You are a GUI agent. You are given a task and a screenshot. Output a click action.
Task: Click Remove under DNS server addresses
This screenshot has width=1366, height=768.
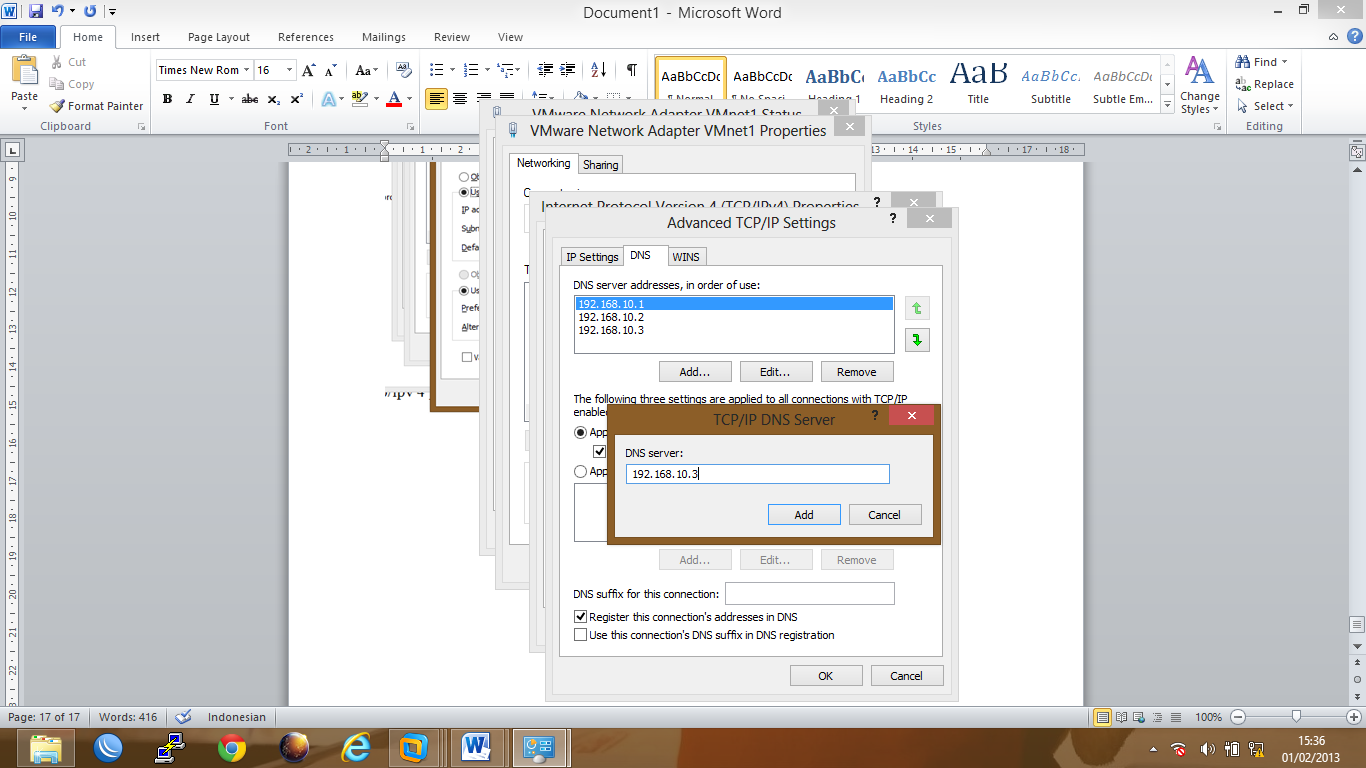(x=856, y=372)
